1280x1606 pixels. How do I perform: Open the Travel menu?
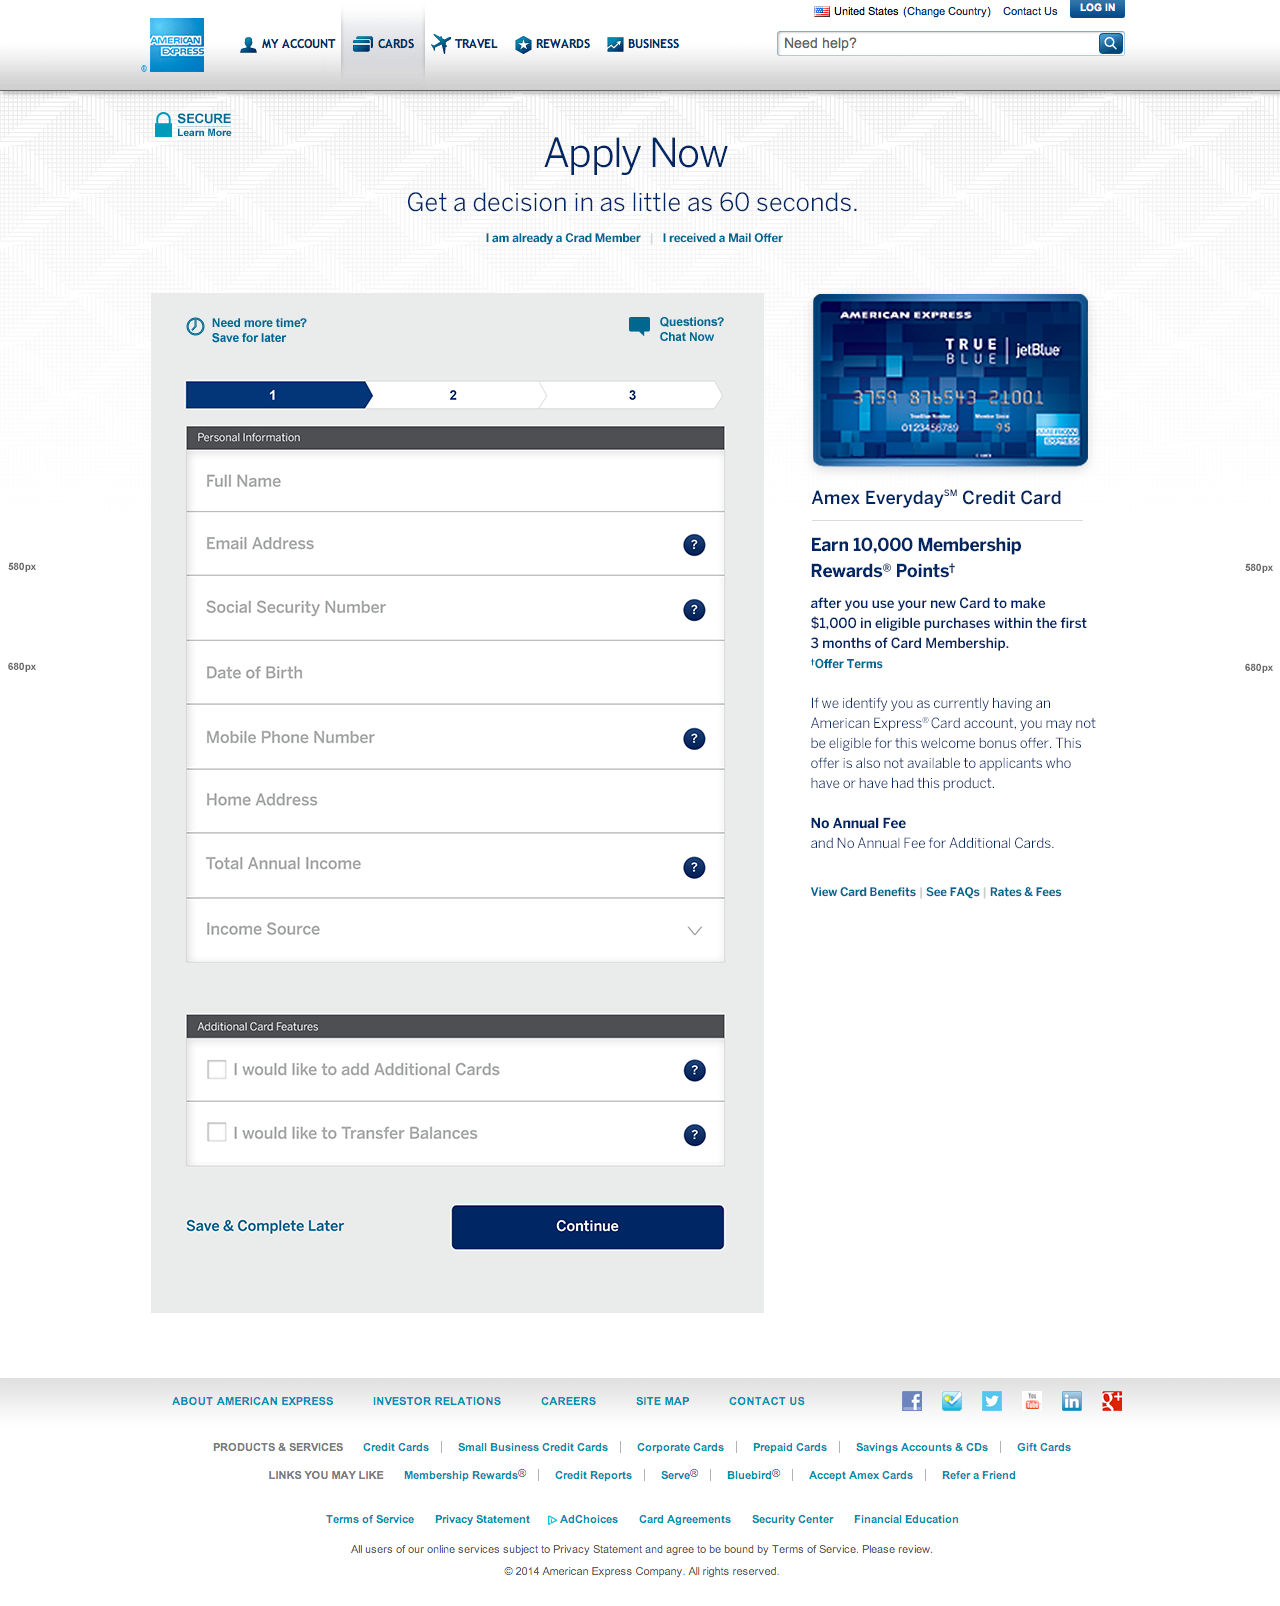[464, 44]
